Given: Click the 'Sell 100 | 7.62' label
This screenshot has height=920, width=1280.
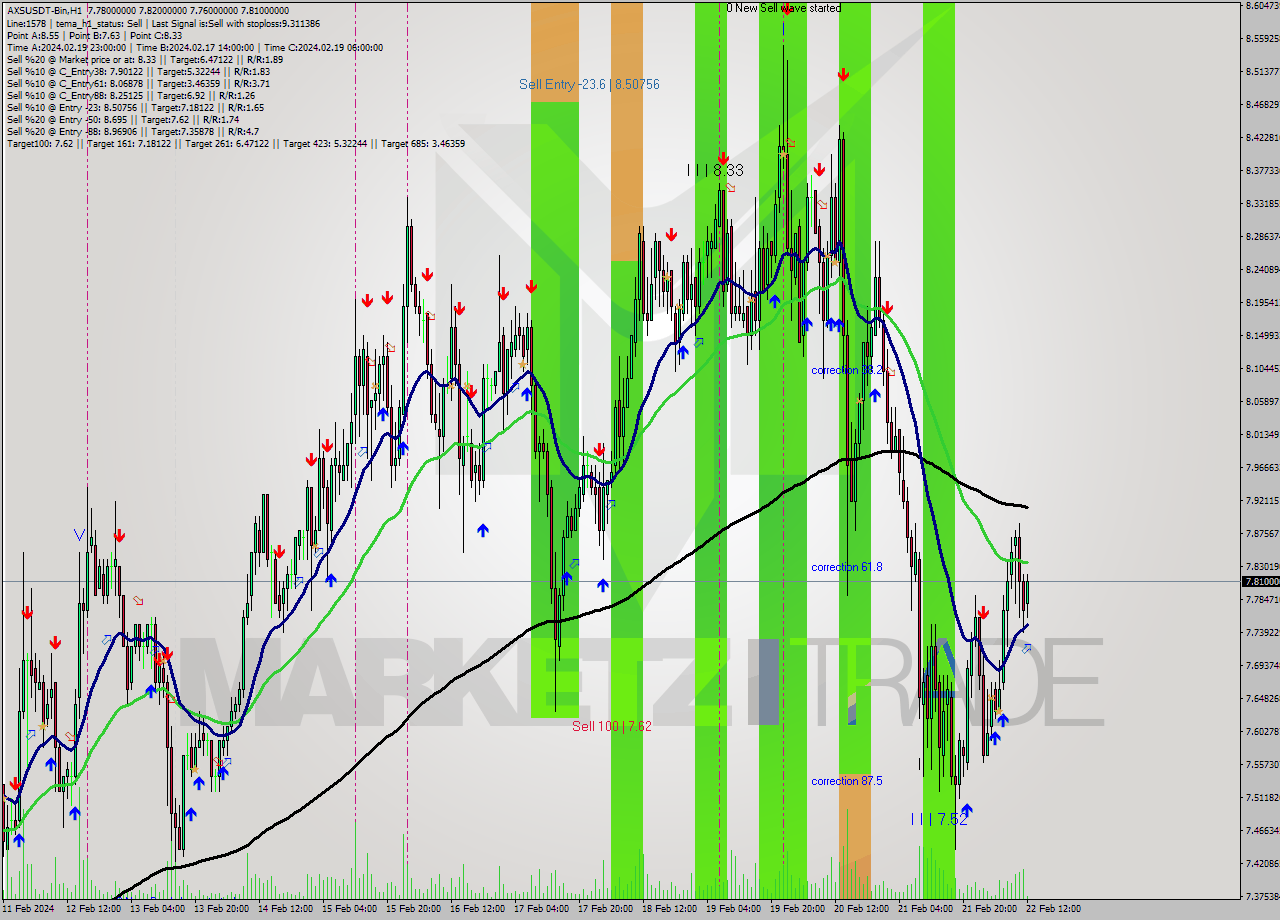Looking at the screenshot, I should [x=612, y=726].
